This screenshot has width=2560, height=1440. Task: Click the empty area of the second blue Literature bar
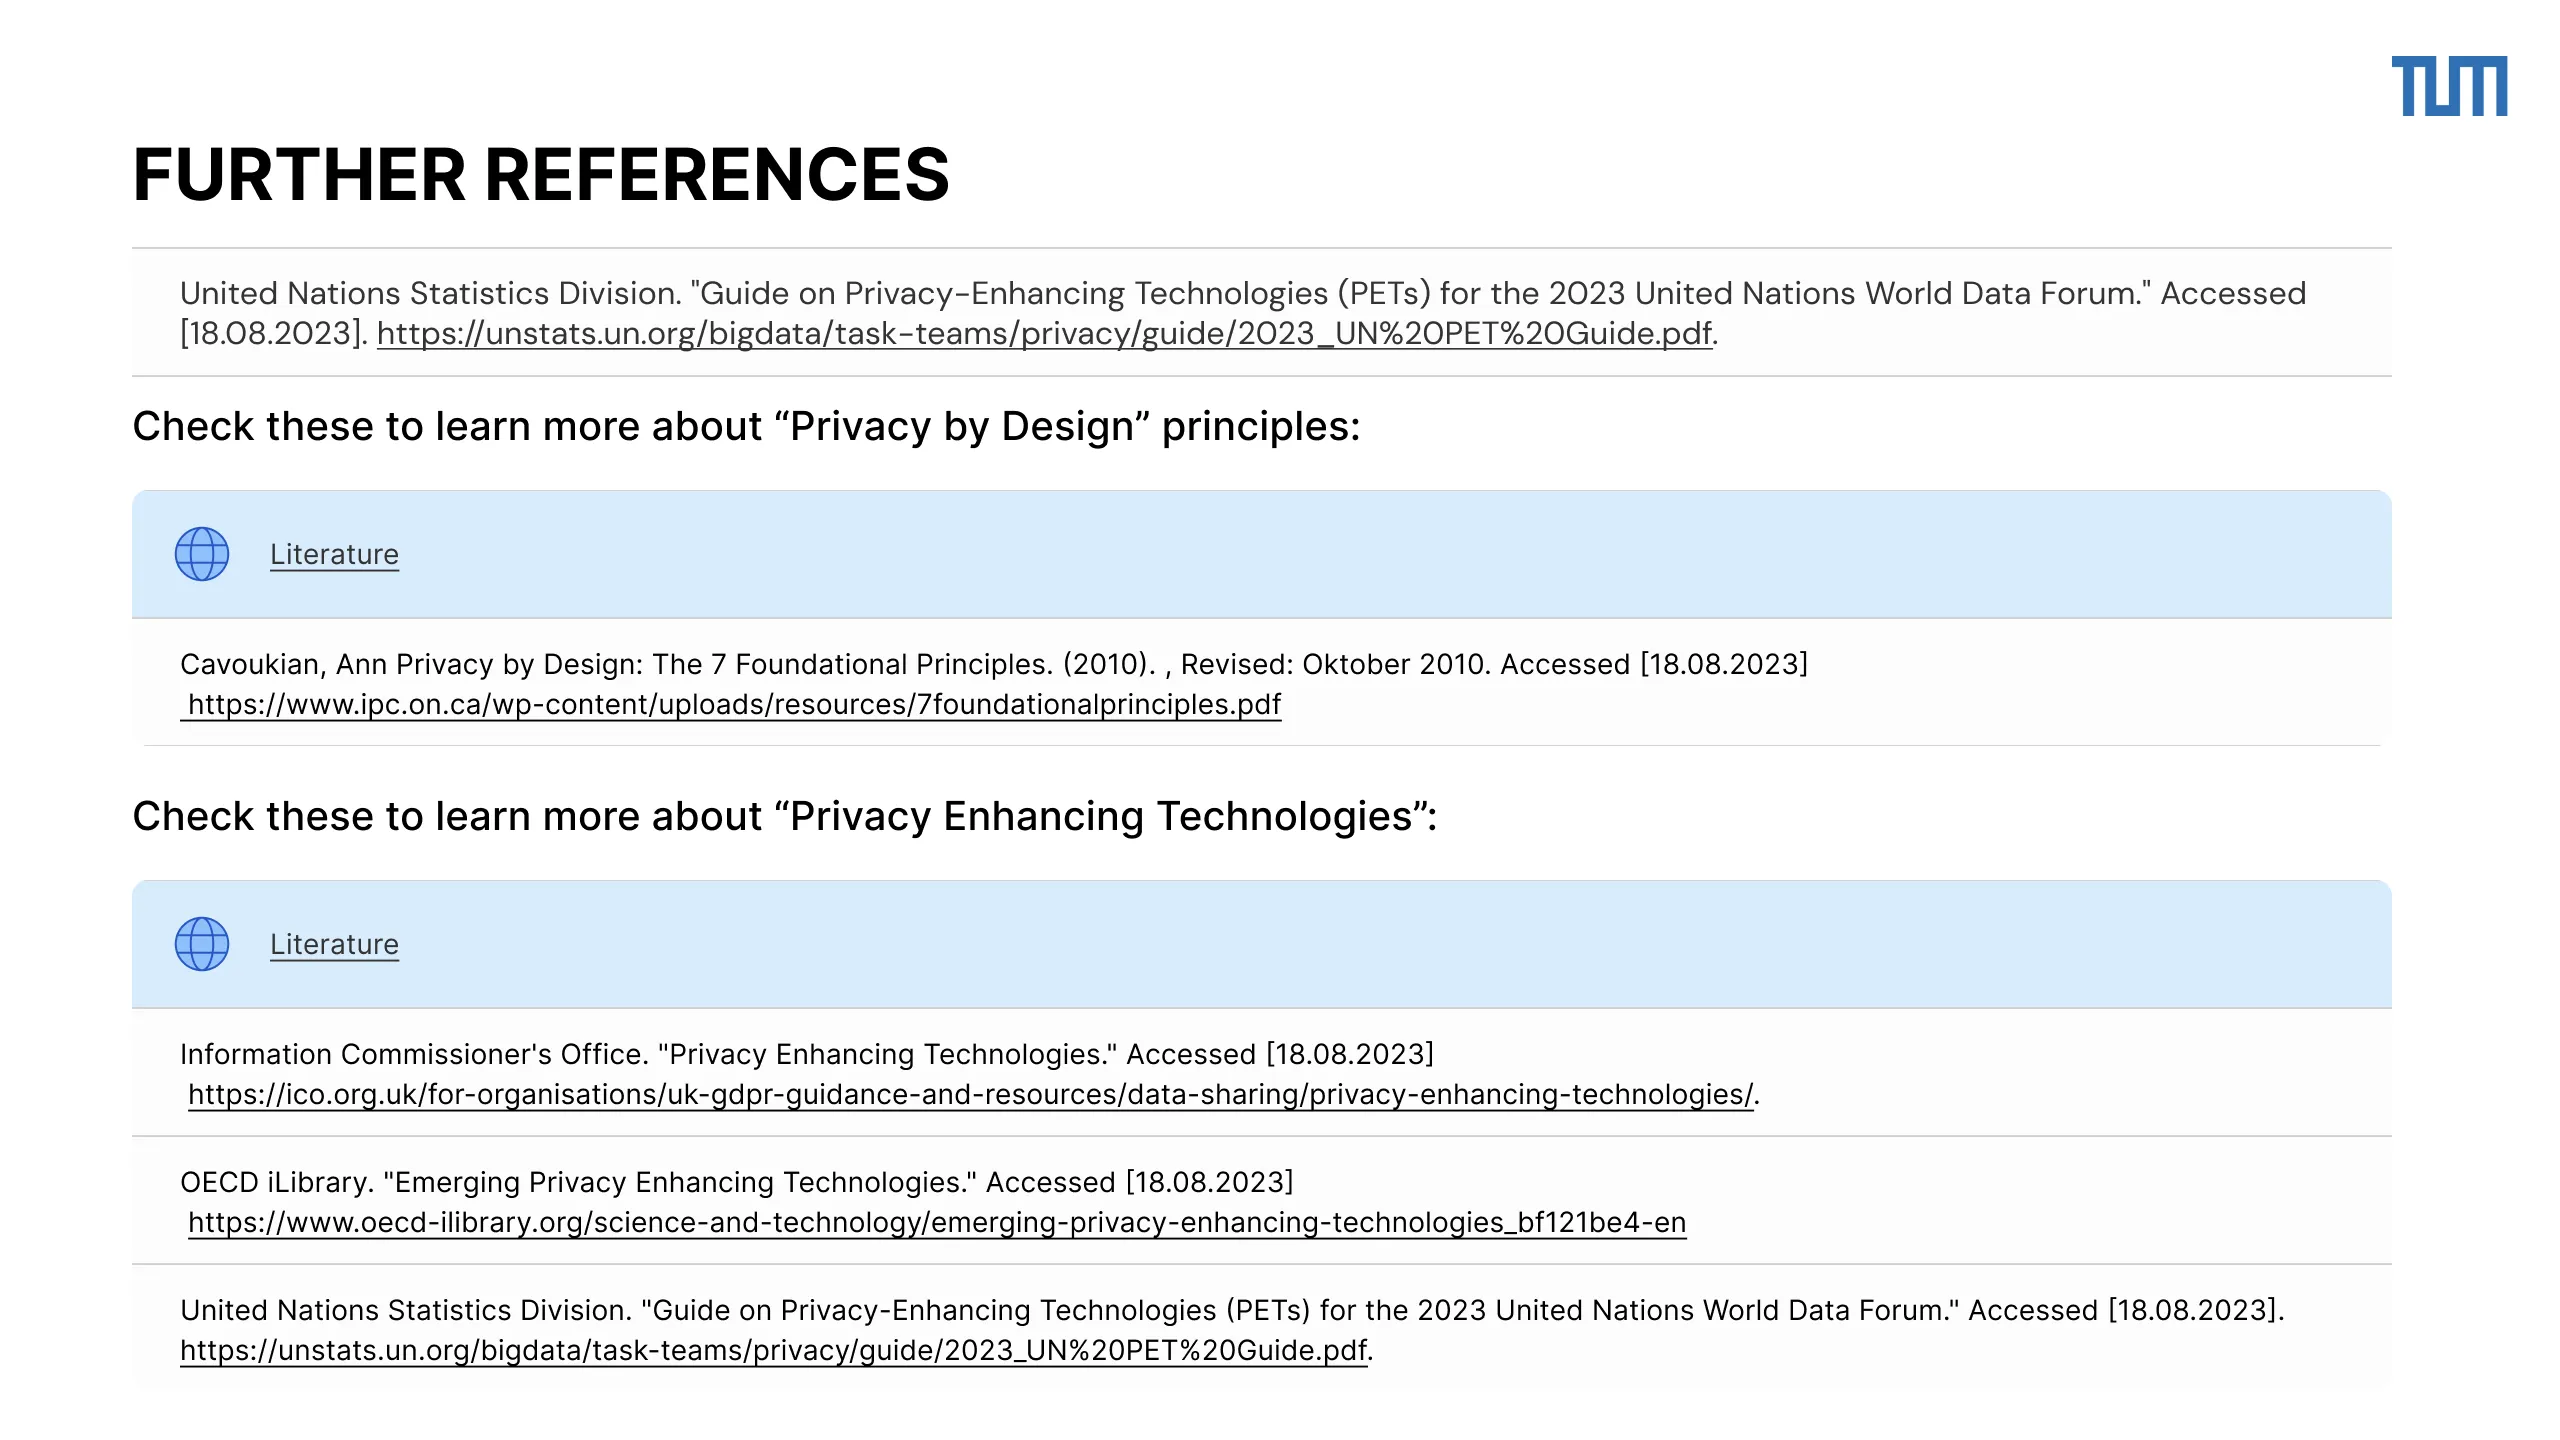click(x=1400, y=944)
